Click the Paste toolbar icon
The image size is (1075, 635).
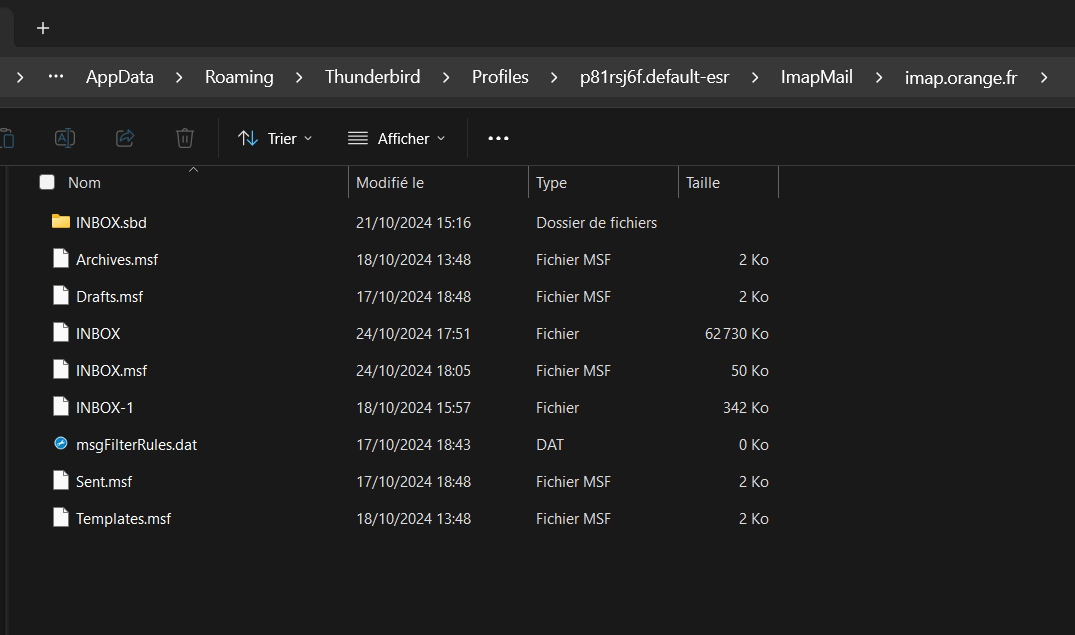click(x=6, y=138)
